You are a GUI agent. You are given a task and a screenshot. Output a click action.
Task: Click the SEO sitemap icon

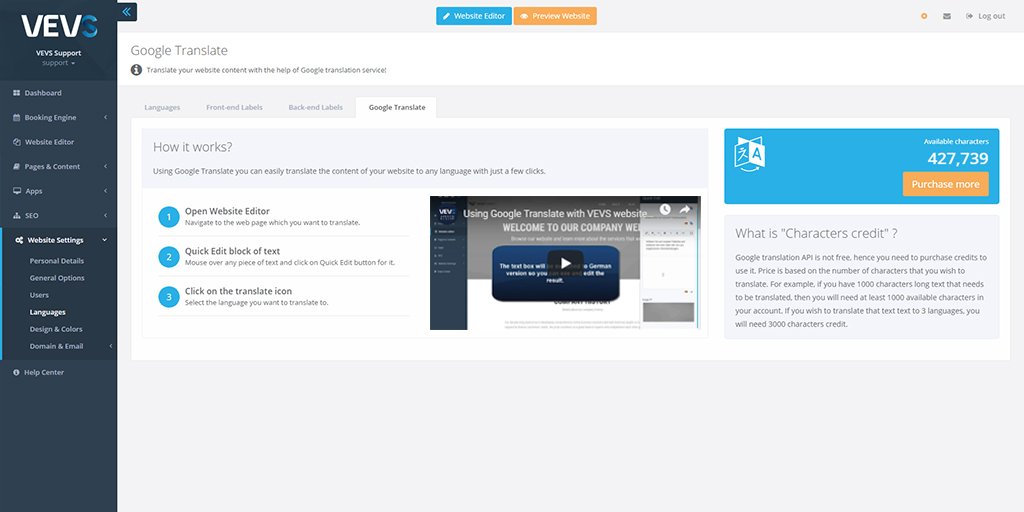point(16,216)
